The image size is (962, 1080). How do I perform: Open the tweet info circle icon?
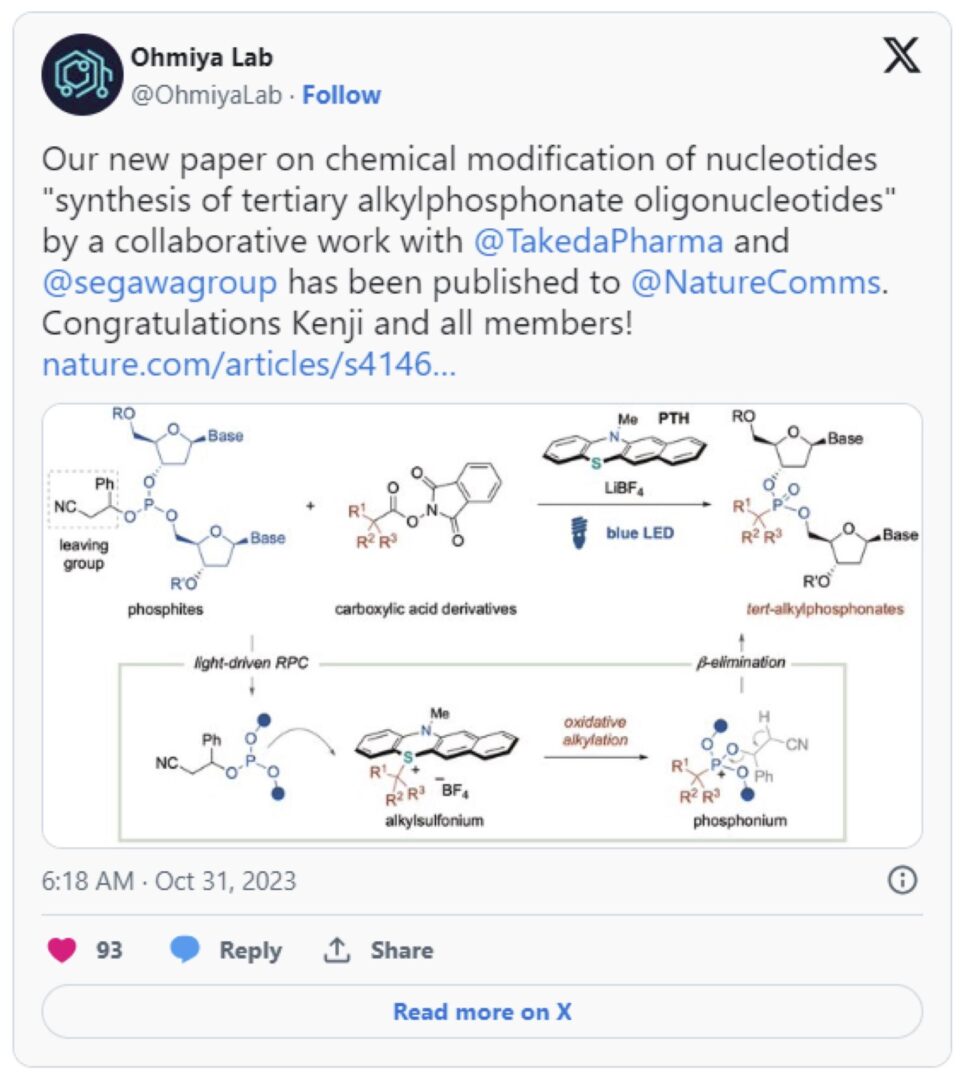tap(902, 880)
